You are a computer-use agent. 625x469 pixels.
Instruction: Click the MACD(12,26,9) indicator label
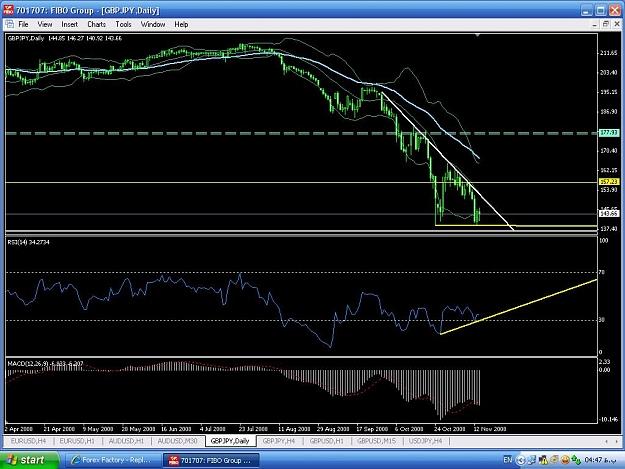(45, 363)
